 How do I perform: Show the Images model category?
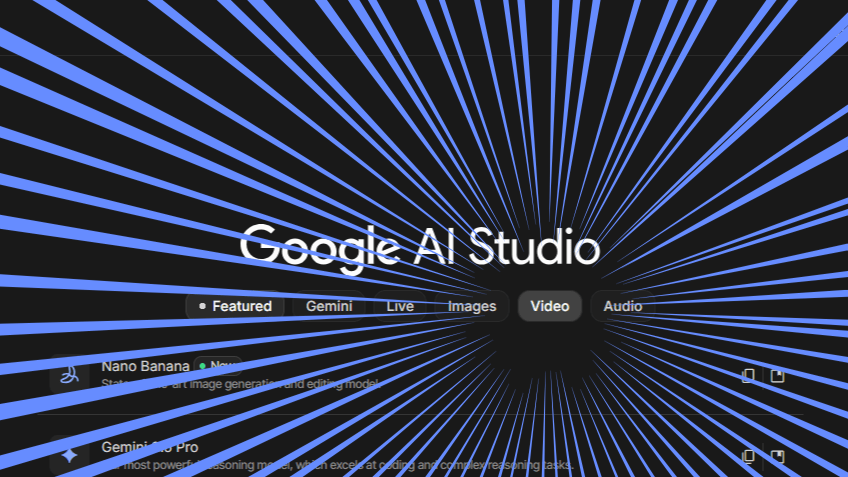[x=472, y=306]
